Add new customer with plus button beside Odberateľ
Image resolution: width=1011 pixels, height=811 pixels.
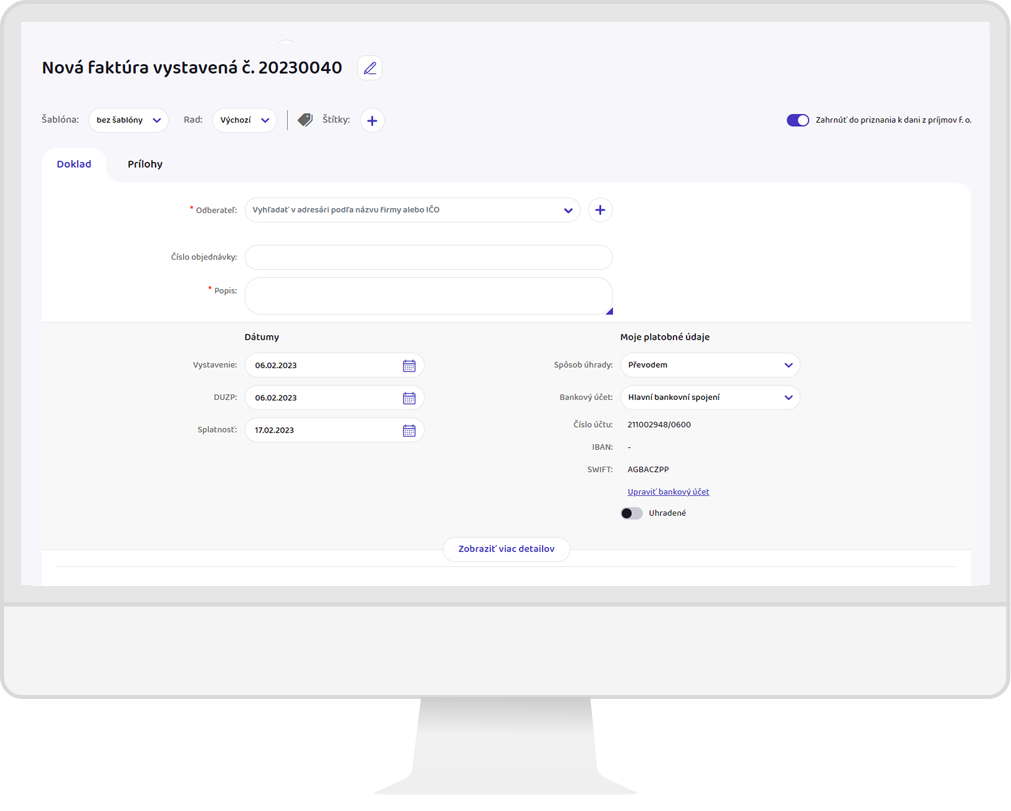pos(600,210)
